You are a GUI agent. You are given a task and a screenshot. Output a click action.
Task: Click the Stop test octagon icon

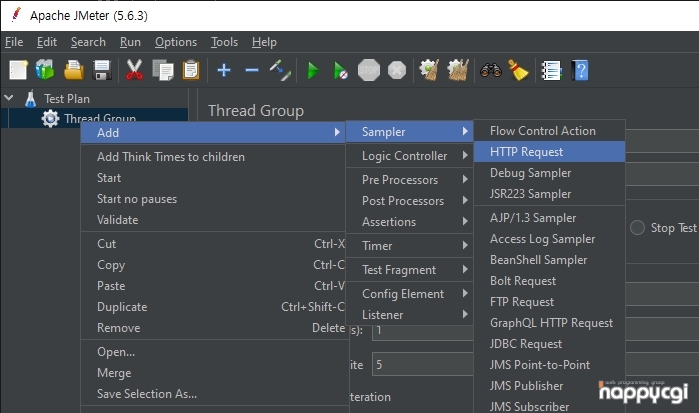coord(369,70)
